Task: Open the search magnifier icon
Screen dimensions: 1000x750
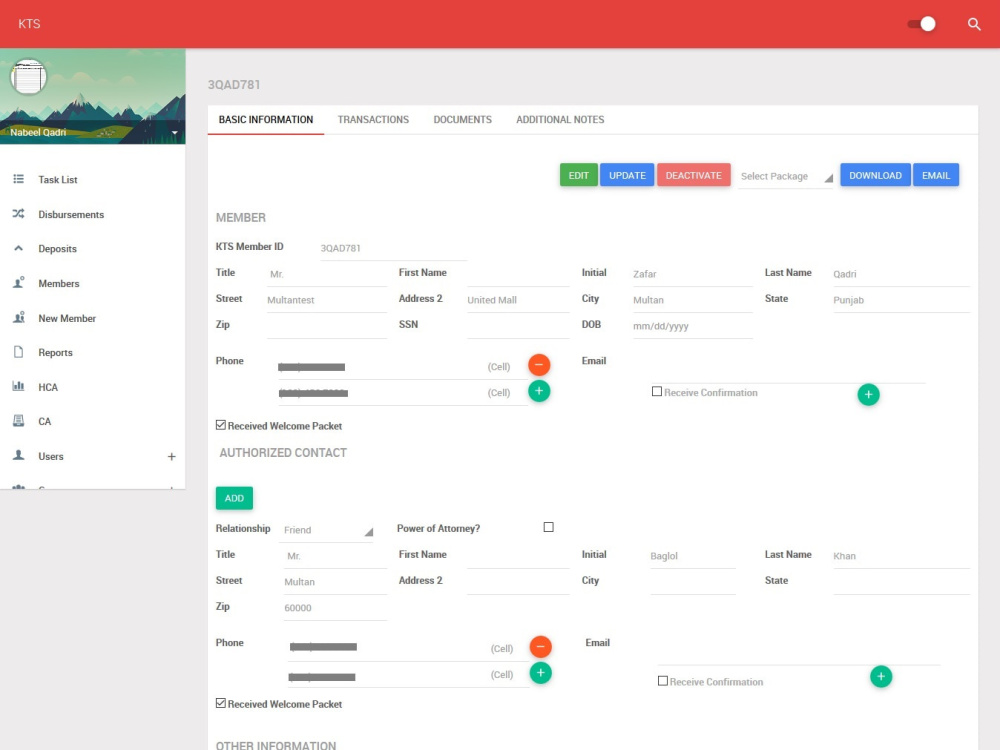Action: 973,24
